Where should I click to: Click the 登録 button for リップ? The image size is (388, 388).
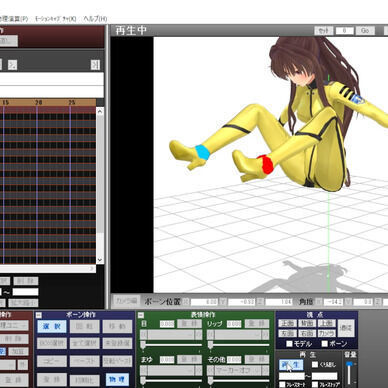(257, 323)
